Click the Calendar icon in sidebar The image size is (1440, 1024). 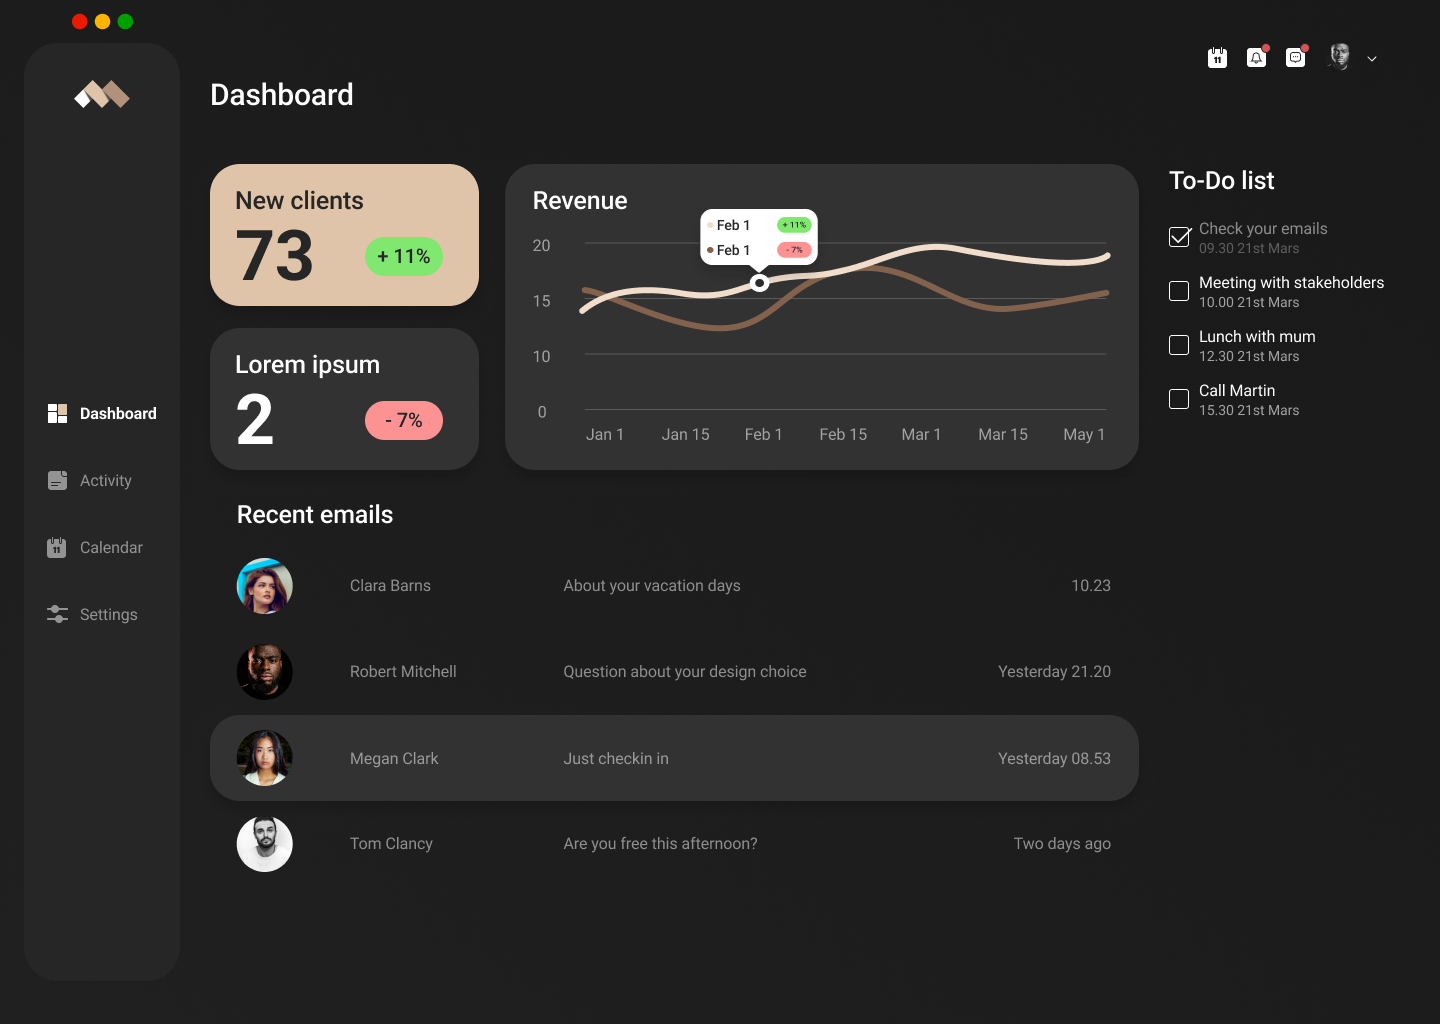tap(57, 548)
